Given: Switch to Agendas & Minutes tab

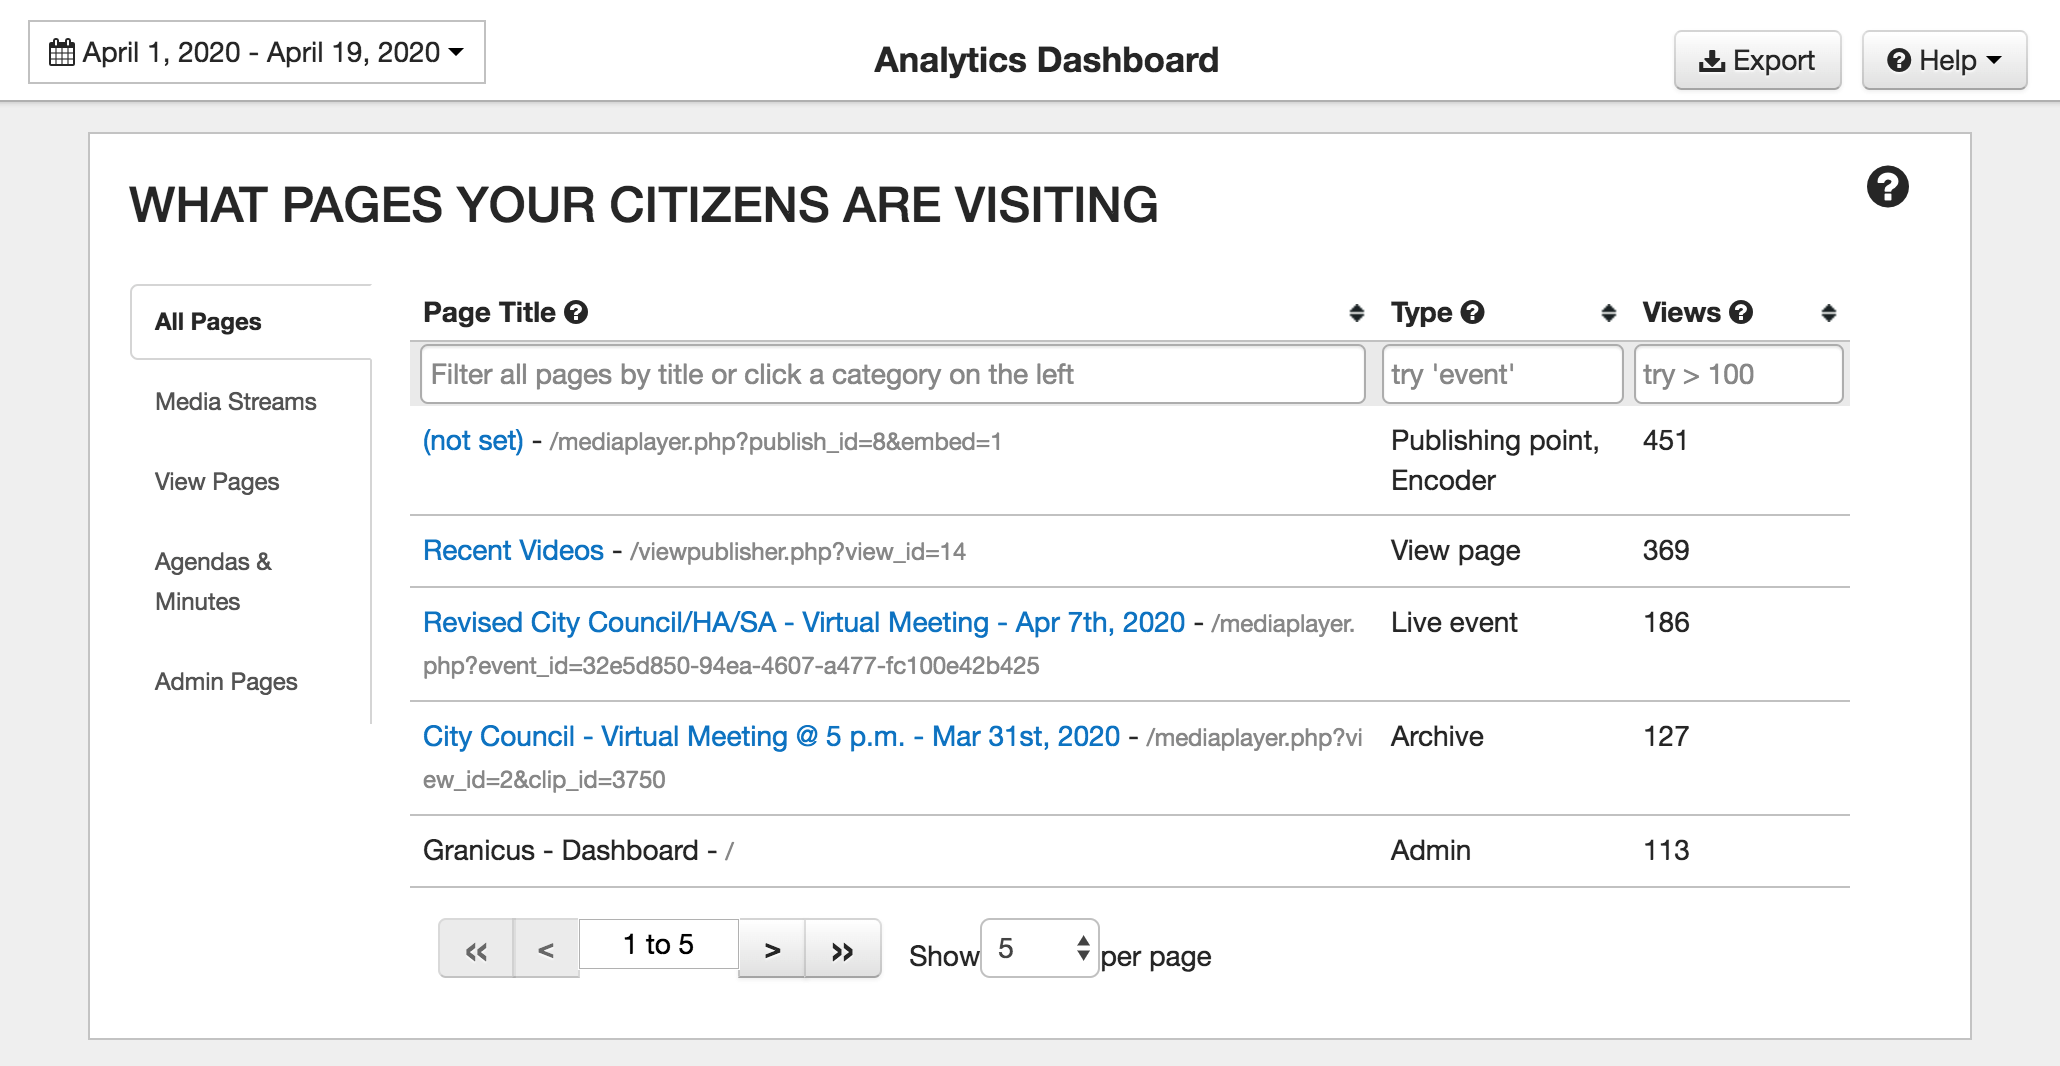Looking at the screenshot, I should 213,581.
